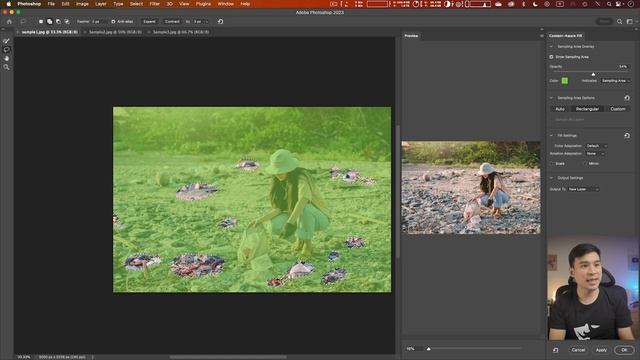Open the Layer menu
640x360 pixels.
[101, 4]
